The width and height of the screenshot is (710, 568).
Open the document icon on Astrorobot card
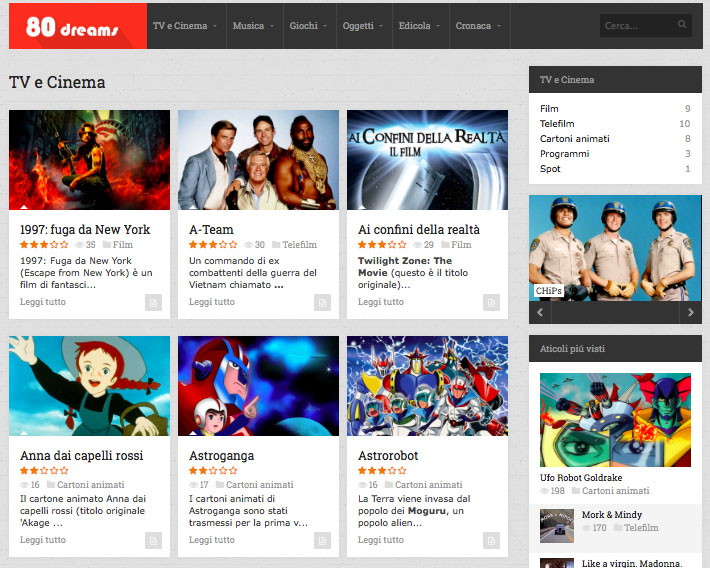(491, 540)
